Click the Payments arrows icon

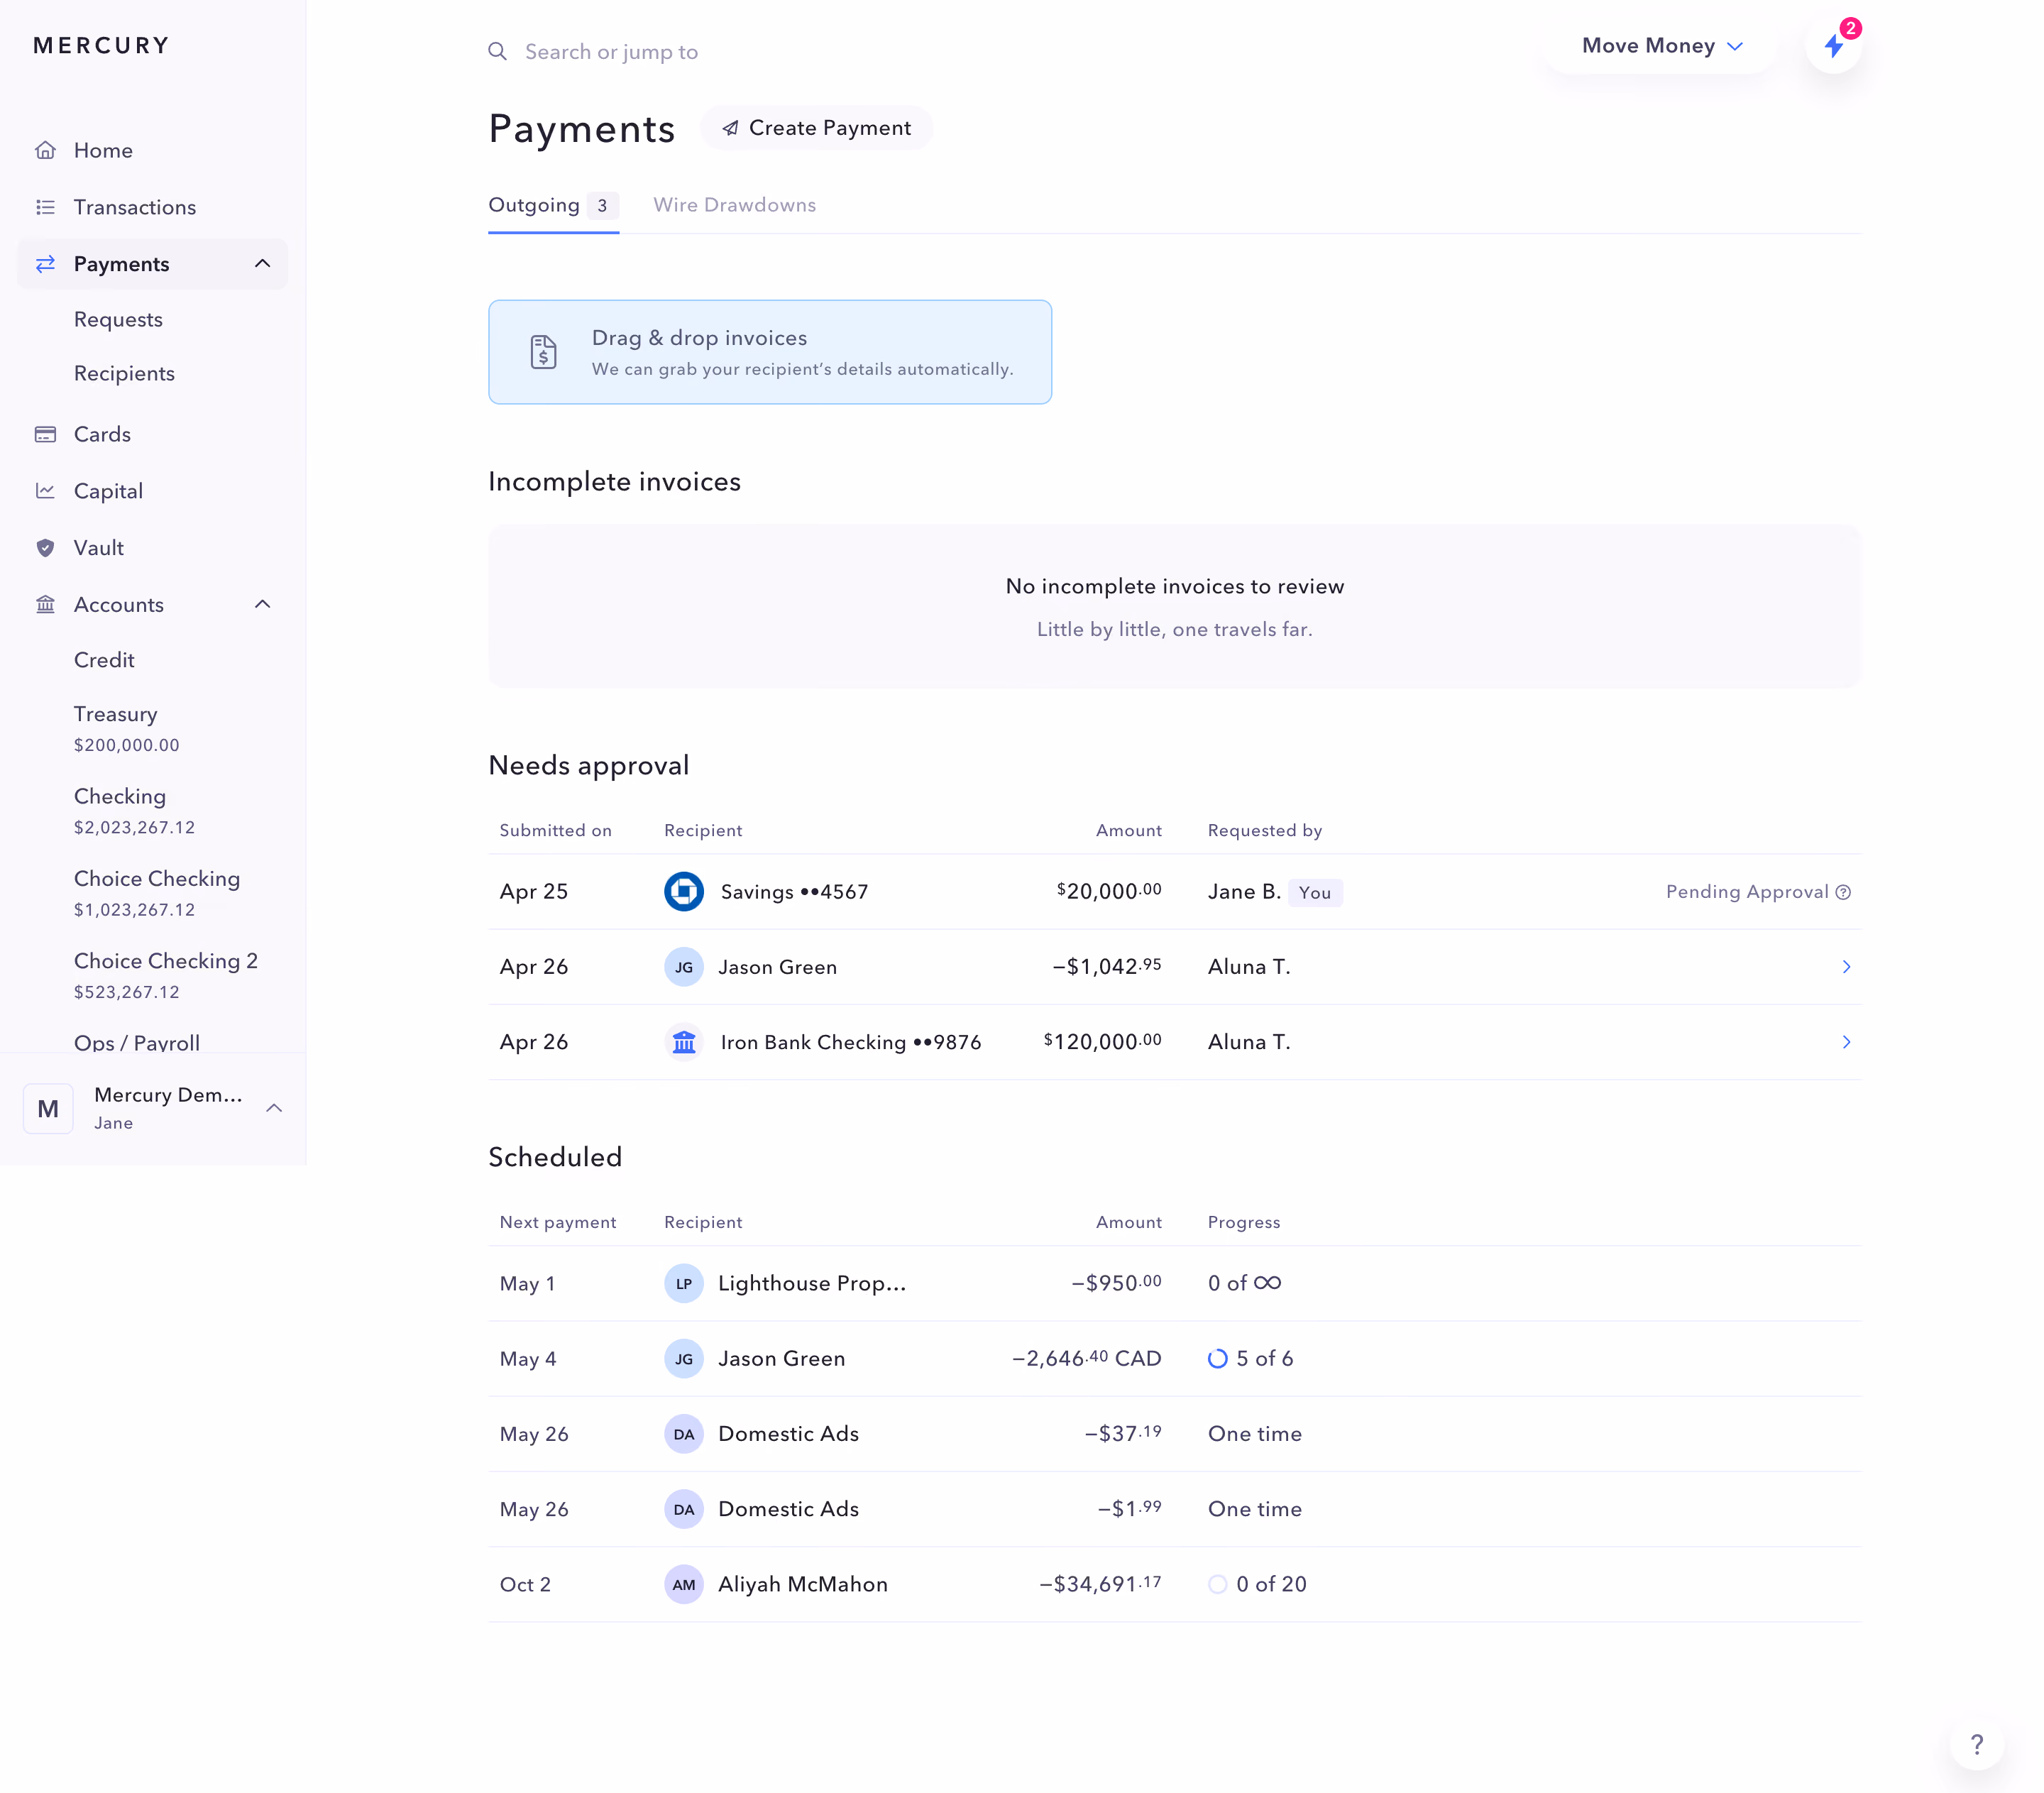coord(45,264)
